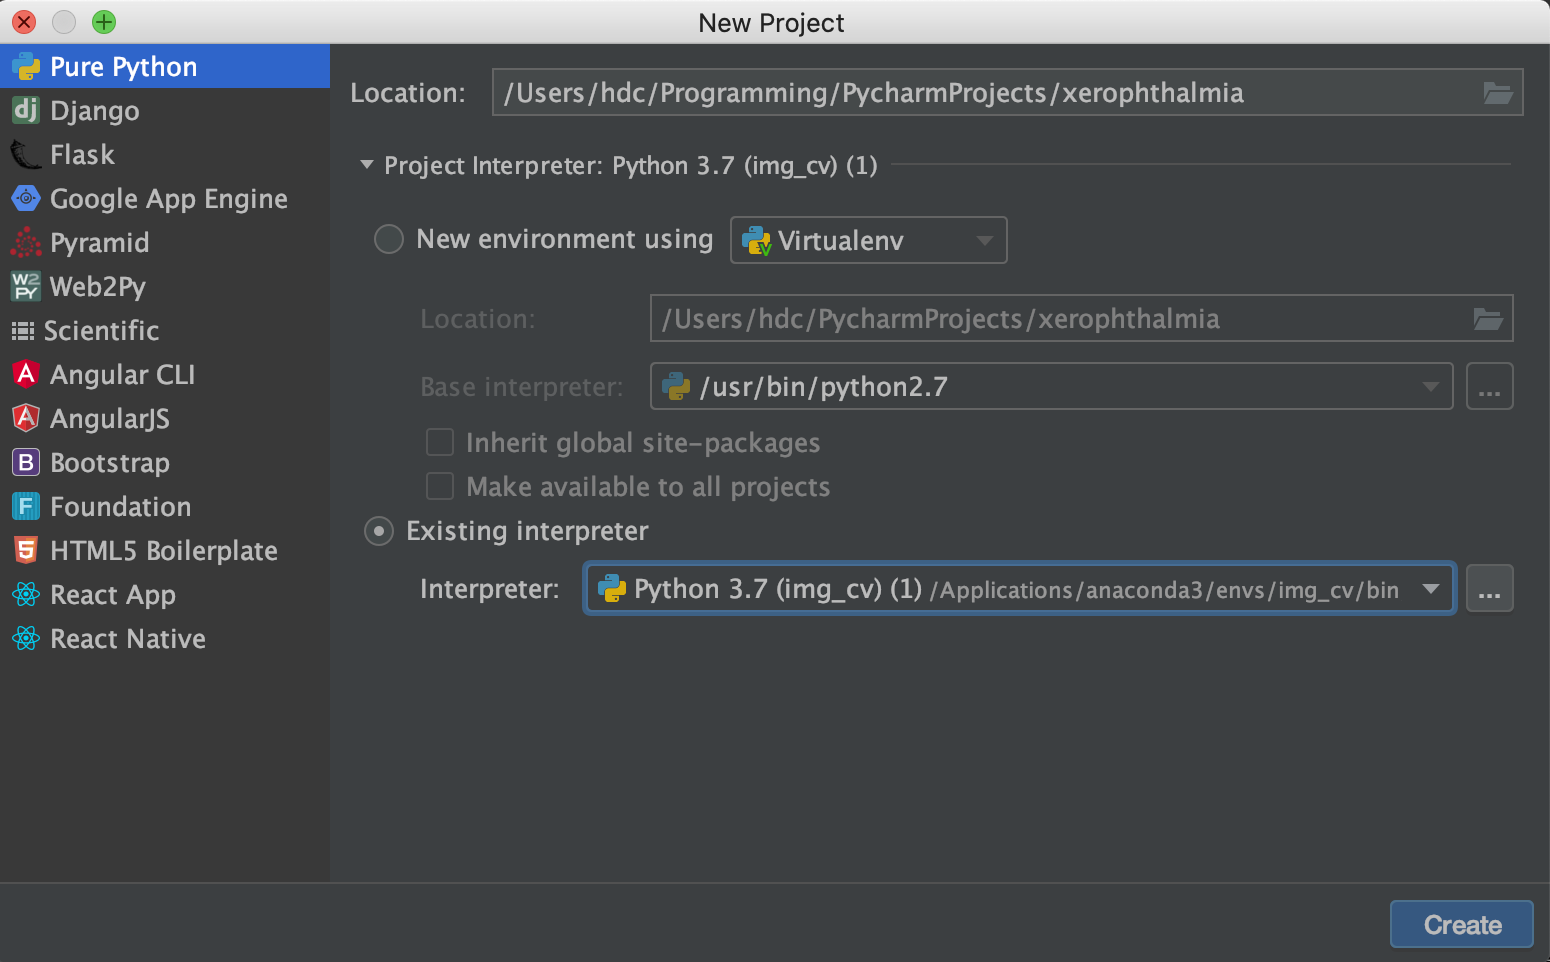
Task: Choose the Flask project type
Action: [165, 154]
